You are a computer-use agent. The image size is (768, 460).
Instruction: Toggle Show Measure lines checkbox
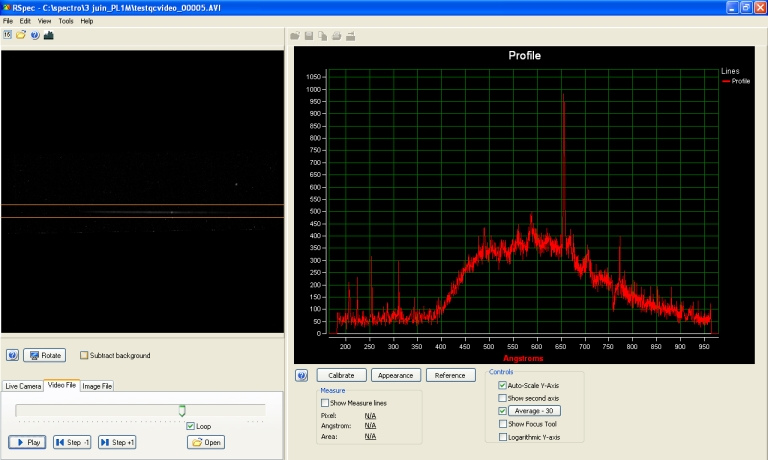point(325,402)
